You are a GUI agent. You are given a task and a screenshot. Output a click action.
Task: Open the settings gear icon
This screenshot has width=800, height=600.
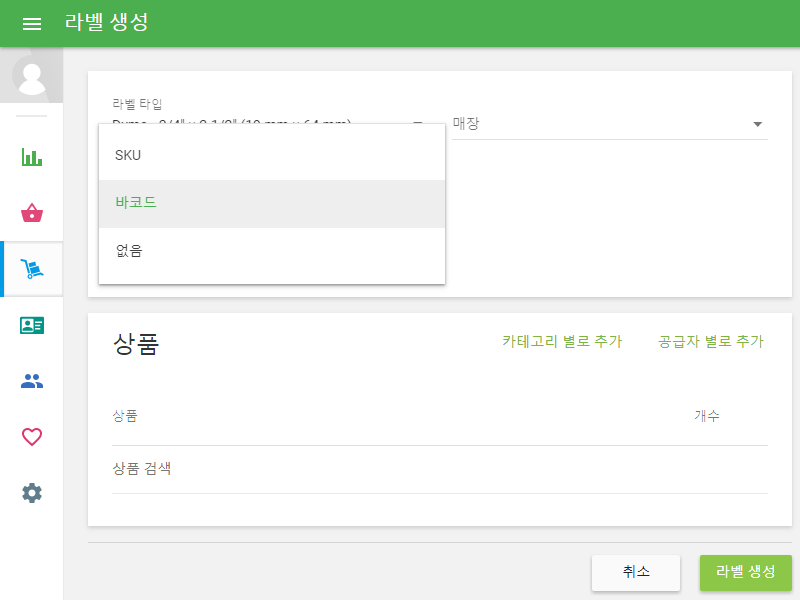tap(31, 493)
